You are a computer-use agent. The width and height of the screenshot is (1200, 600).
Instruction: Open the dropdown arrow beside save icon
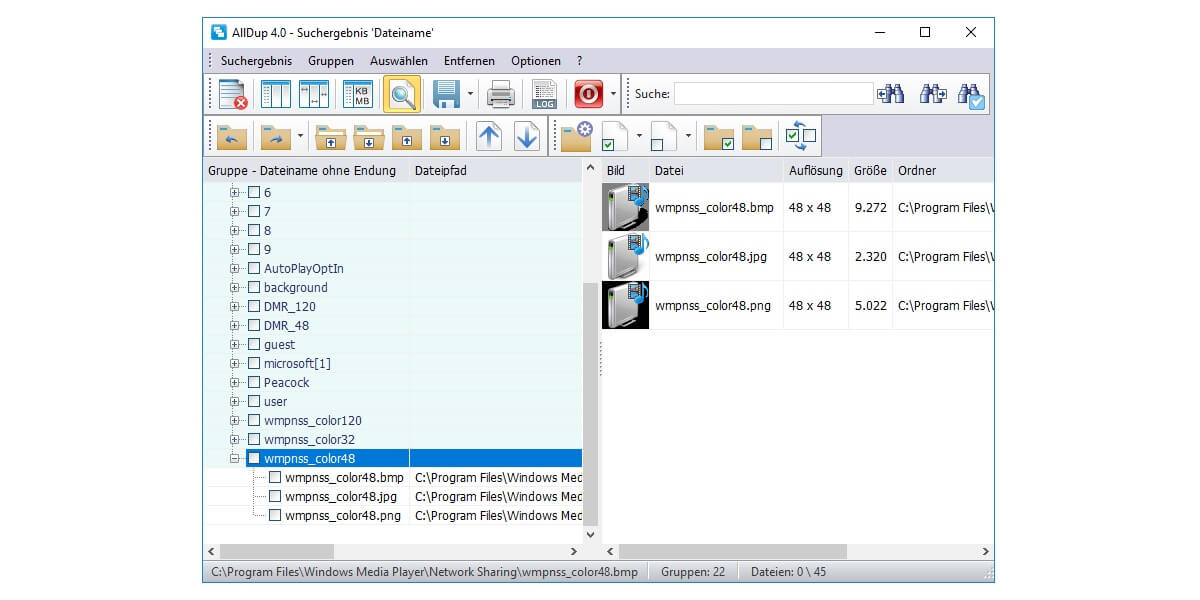470,94
